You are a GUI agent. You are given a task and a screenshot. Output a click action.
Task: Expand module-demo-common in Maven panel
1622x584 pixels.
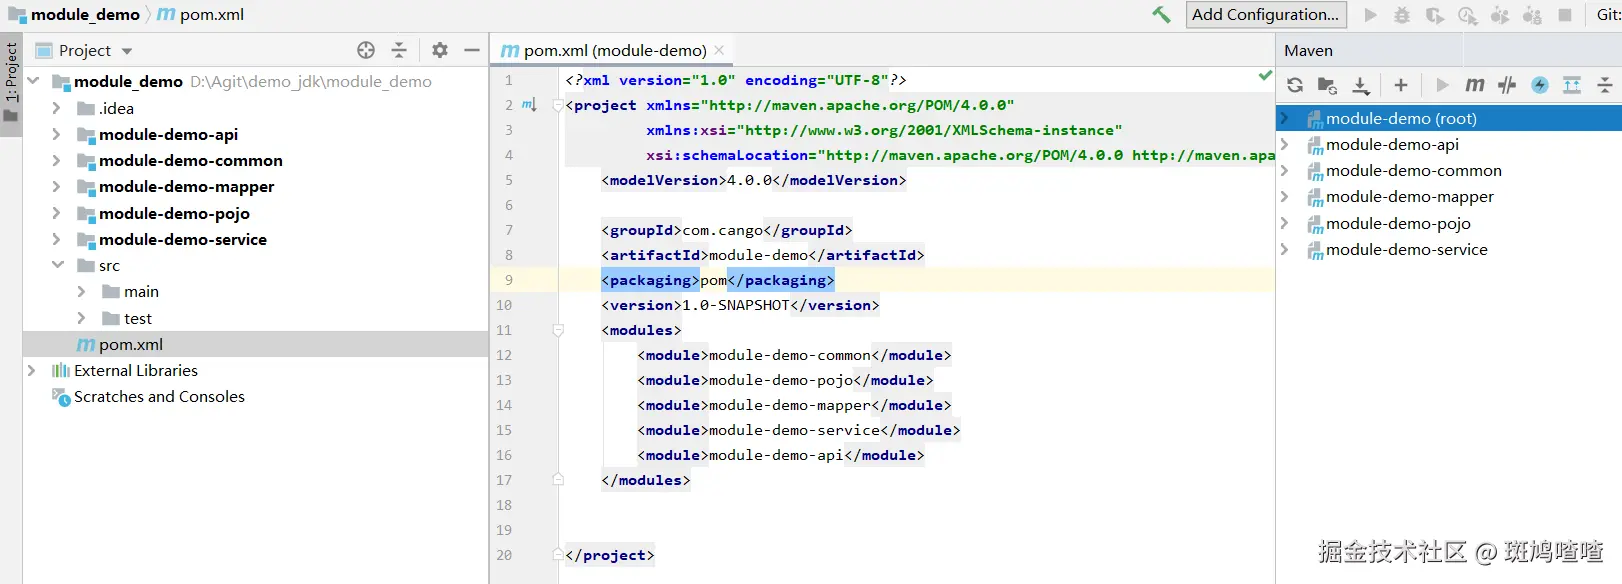pyautogui.click(x=1285, y=170)
